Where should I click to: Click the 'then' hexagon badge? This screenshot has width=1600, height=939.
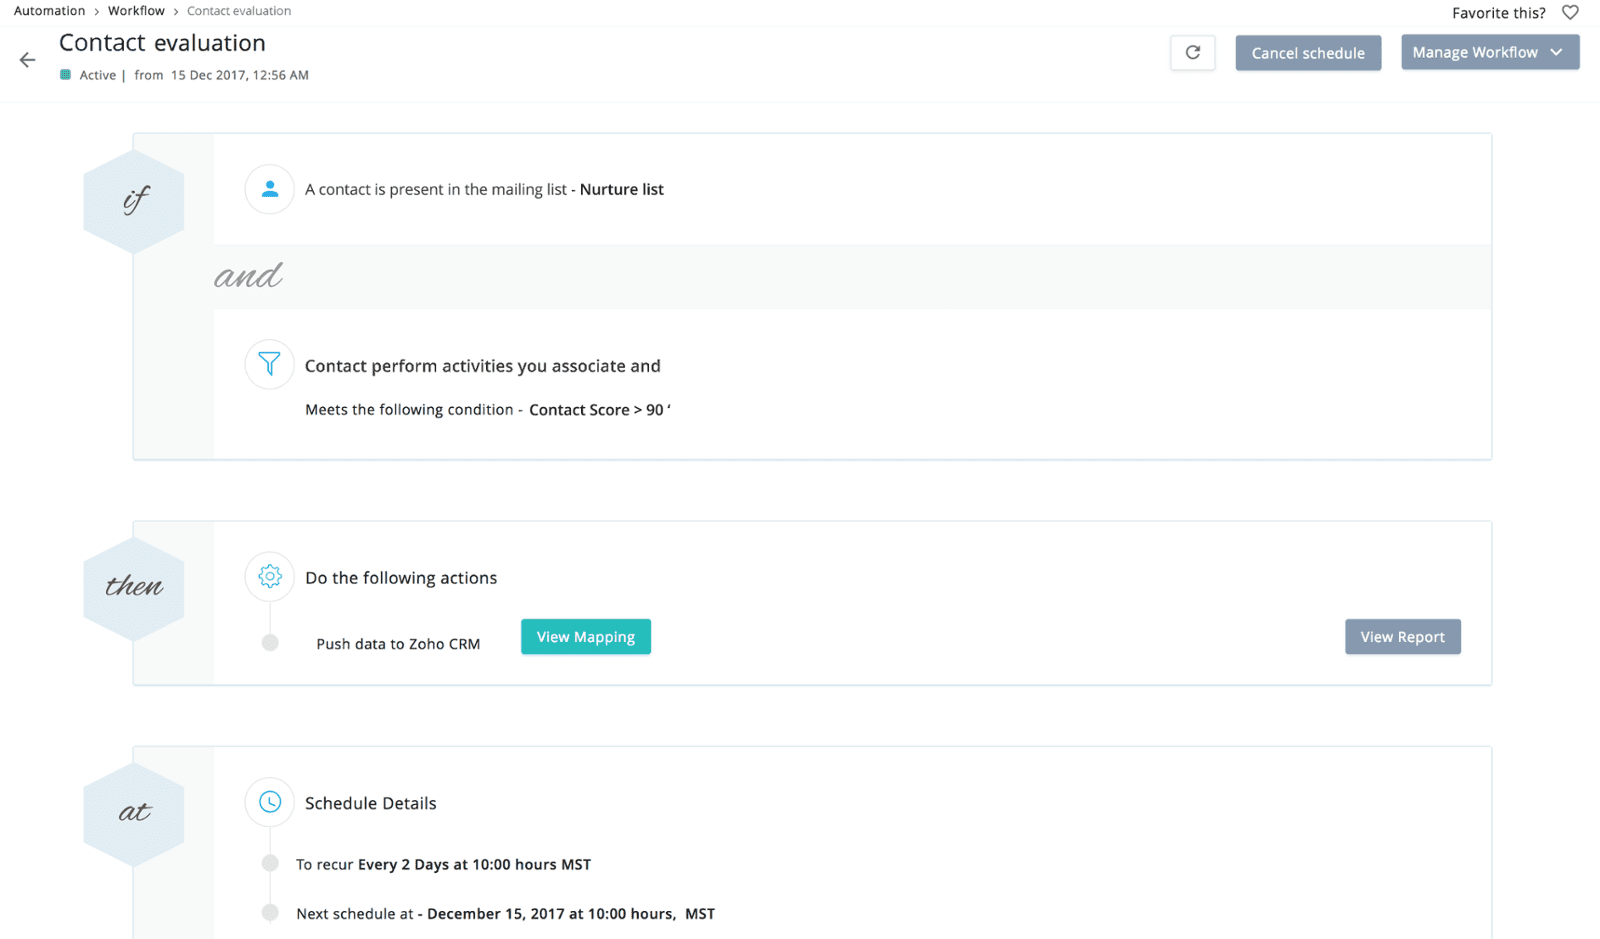134,587
